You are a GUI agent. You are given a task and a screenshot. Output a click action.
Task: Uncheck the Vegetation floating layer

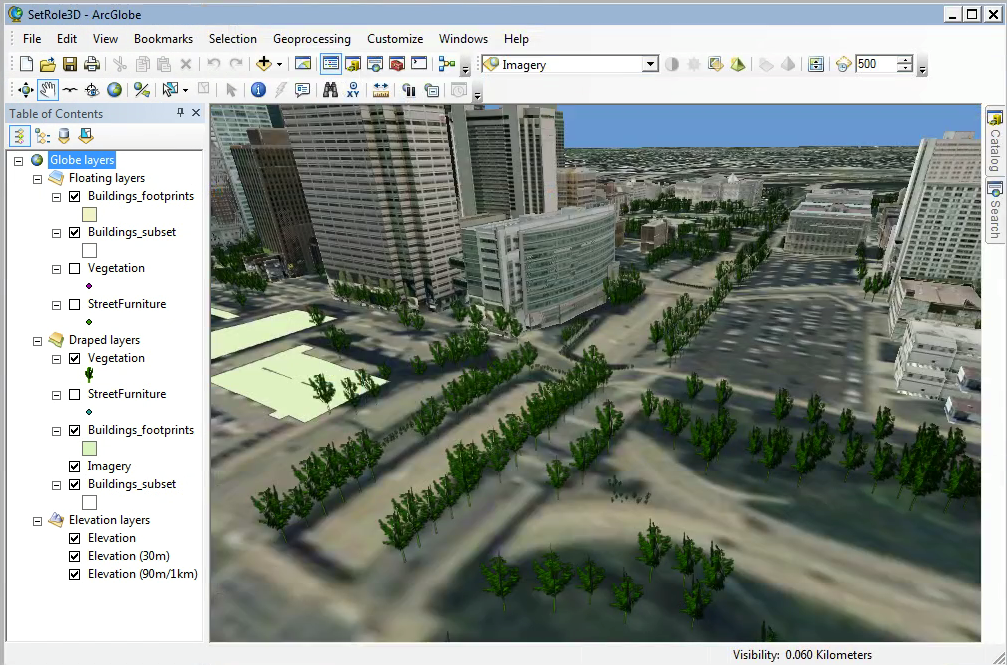pos(74,268)
